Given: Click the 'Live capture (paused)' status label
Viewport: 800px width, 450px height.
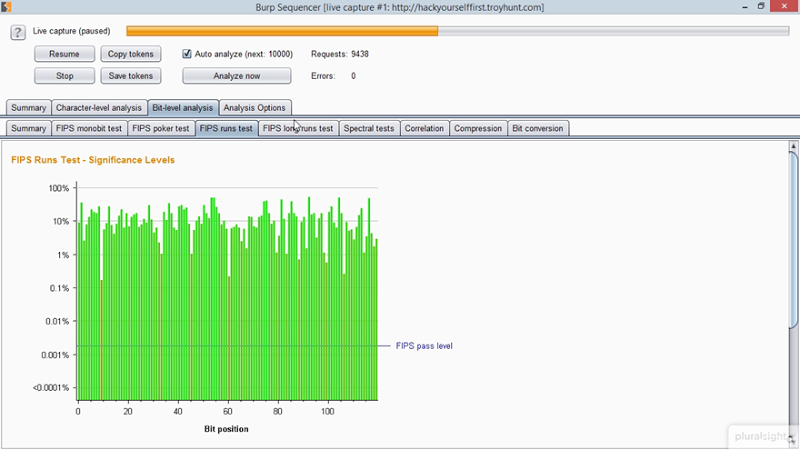Looking at the screenshot, I should click(71, 31).
